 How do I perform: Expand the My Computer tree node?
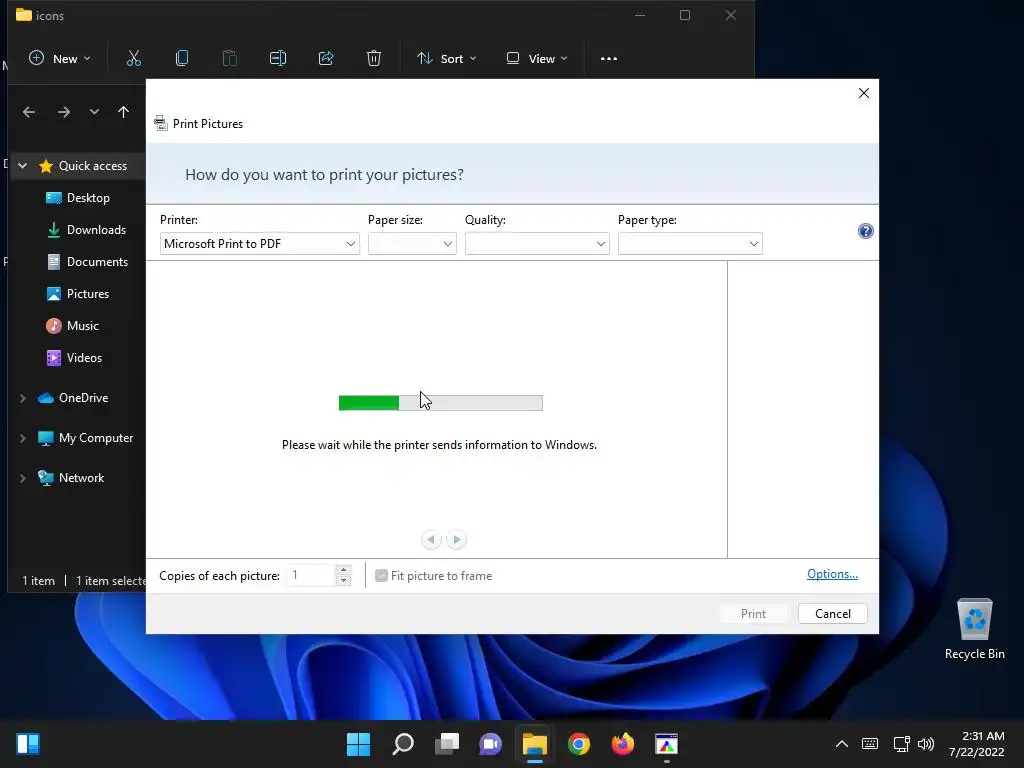pyautogui.click(x=23, y=438)
